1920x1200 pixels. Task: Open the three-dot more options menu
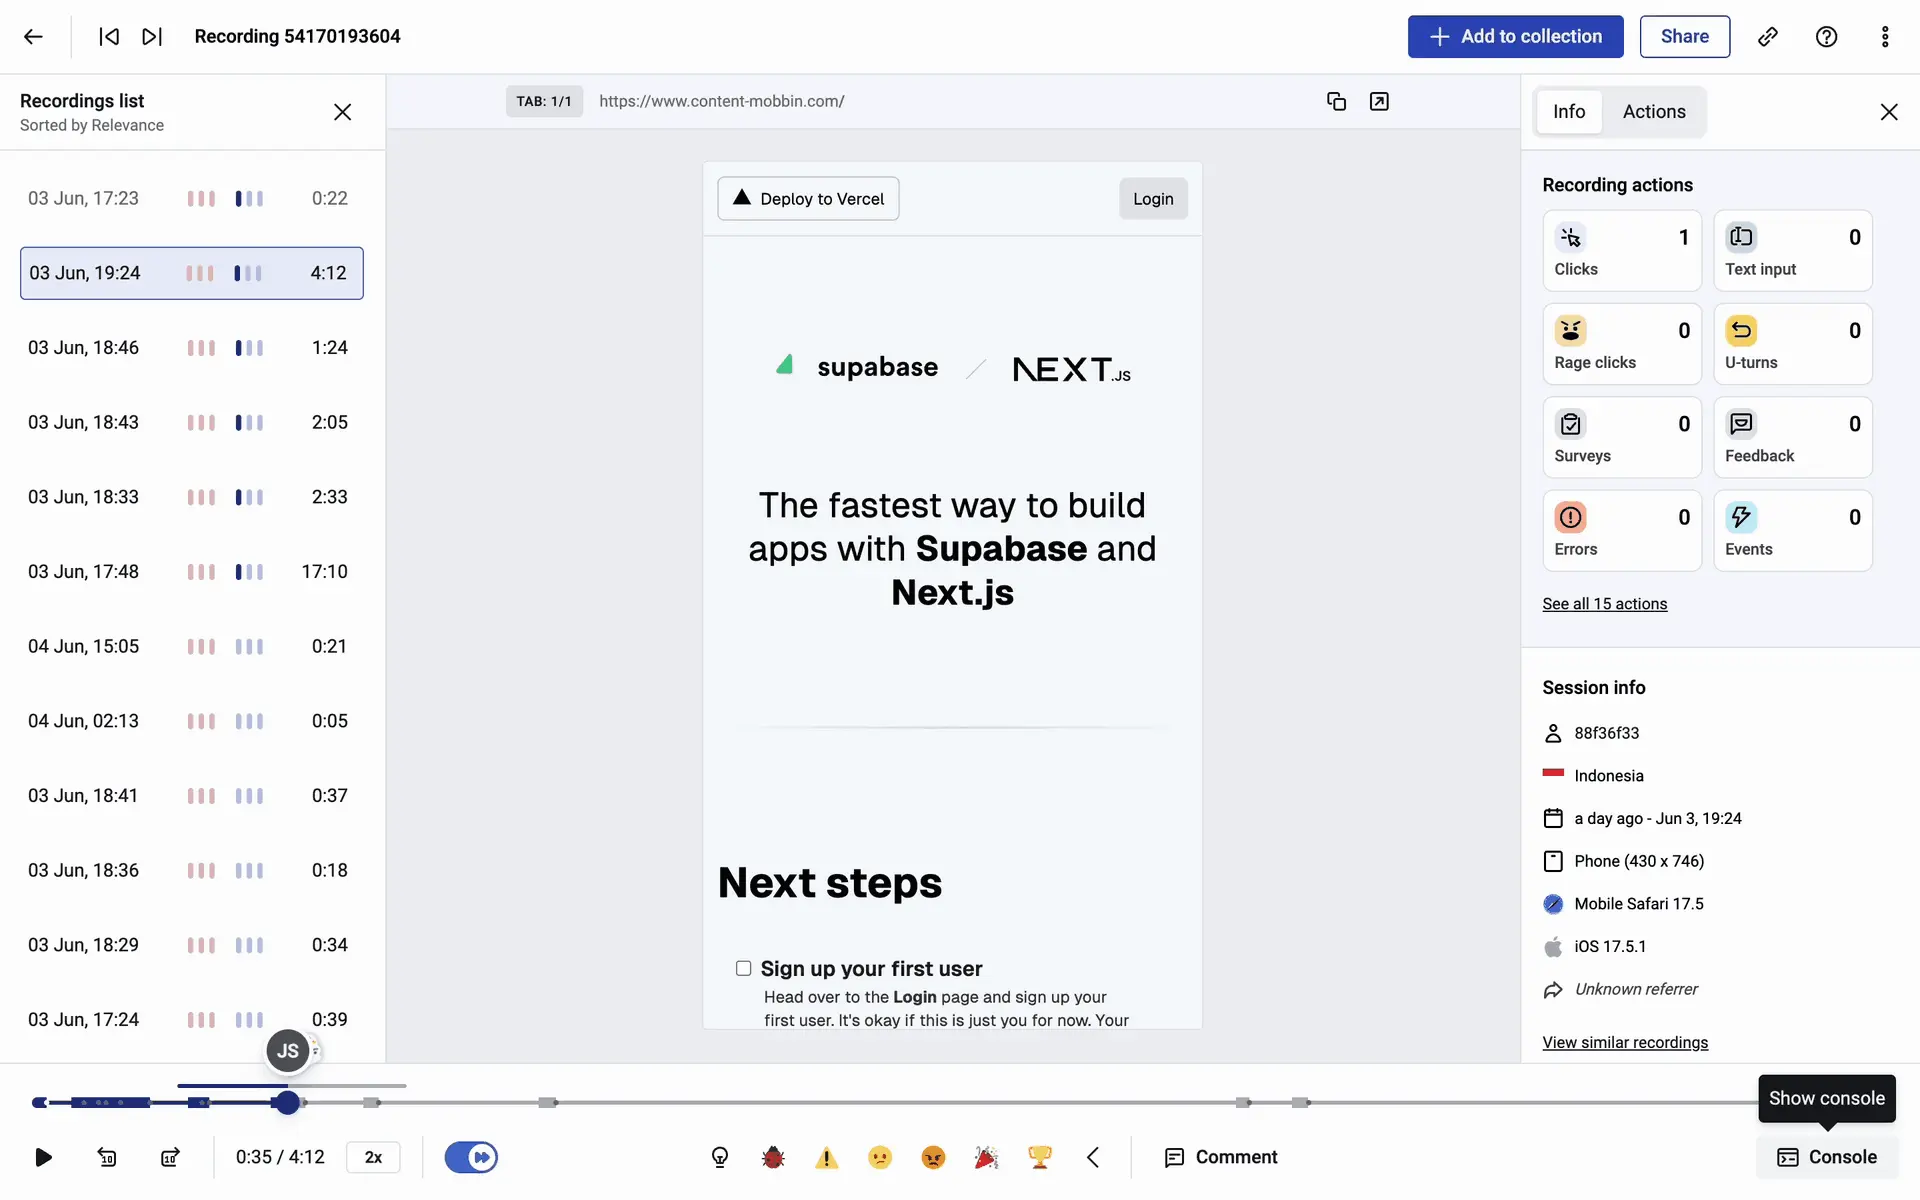click(1885, 37)
